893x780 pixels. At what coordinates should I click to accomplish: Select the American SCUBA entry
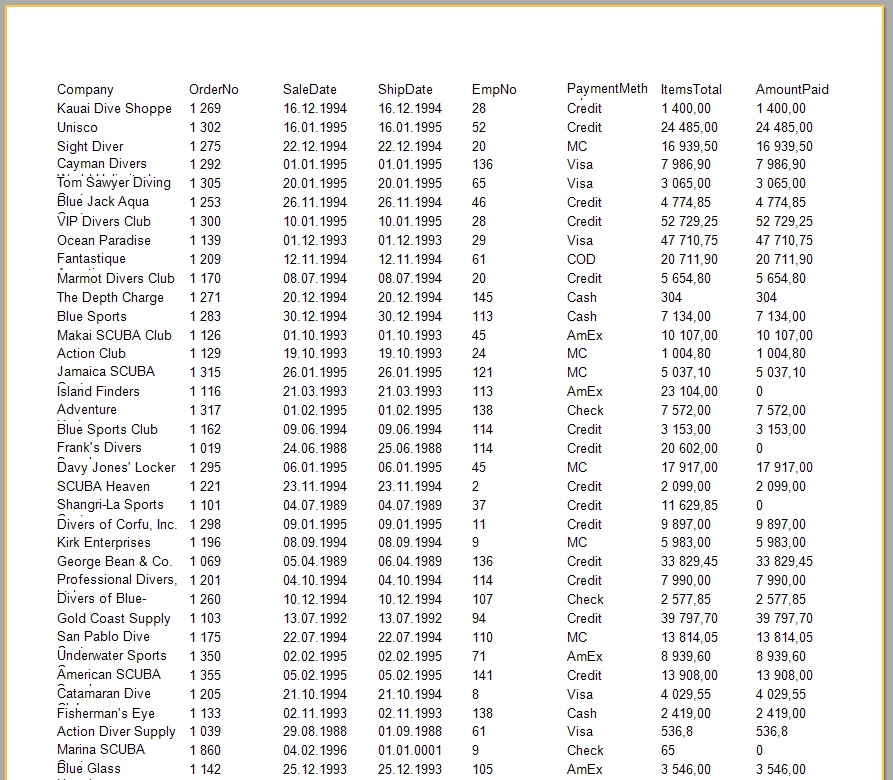[109, 675]
